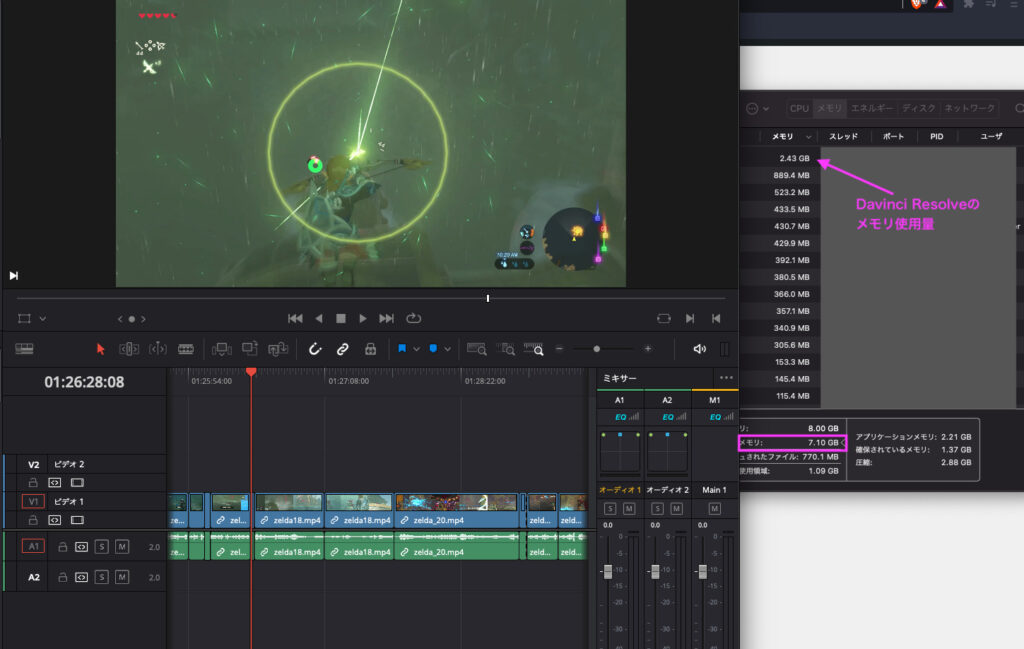1024x649 pixels.
Task: Solo the A1 audio track in the timeline
Action: (x=101, y=546)
